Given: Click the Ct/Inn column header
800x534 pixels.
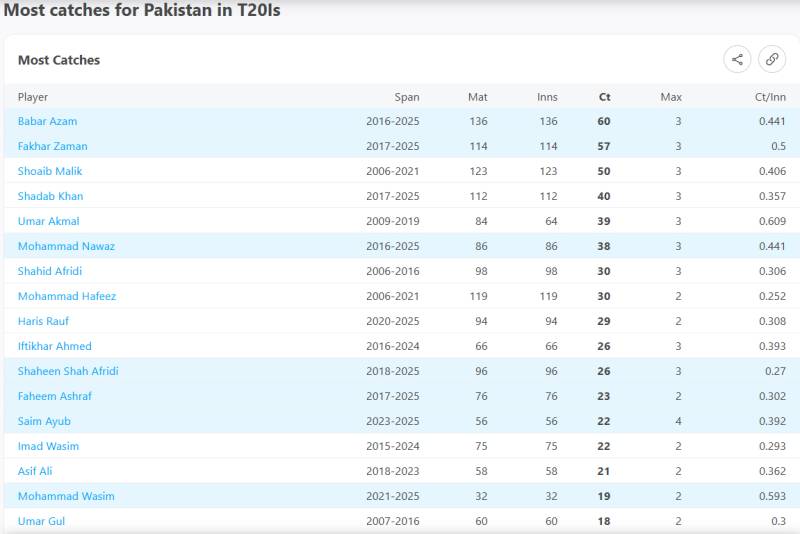Looking at the screenshot, I should coord(770,97).
